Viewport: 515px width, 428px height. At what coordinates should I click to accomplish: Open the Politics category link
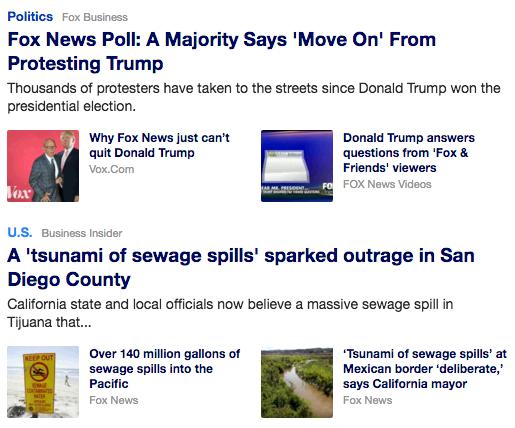(30, 17)
